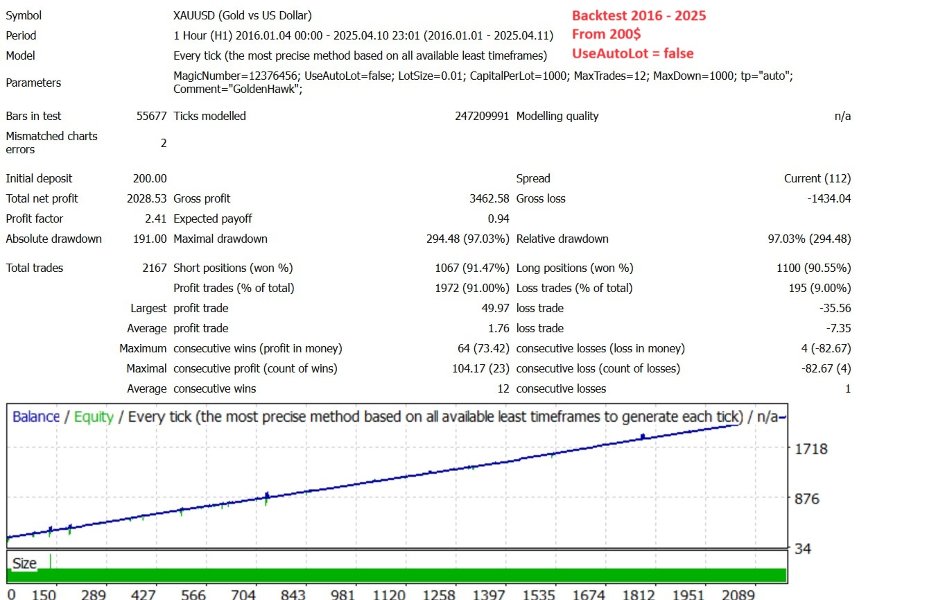Click the Long positions value 1100 (90.55%)

[814, 267]
